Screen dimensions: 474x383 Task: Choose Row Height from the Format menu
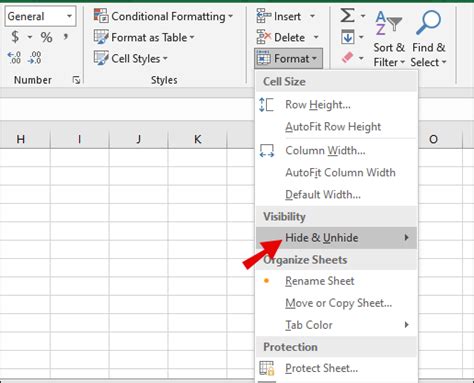coord(336,105)
